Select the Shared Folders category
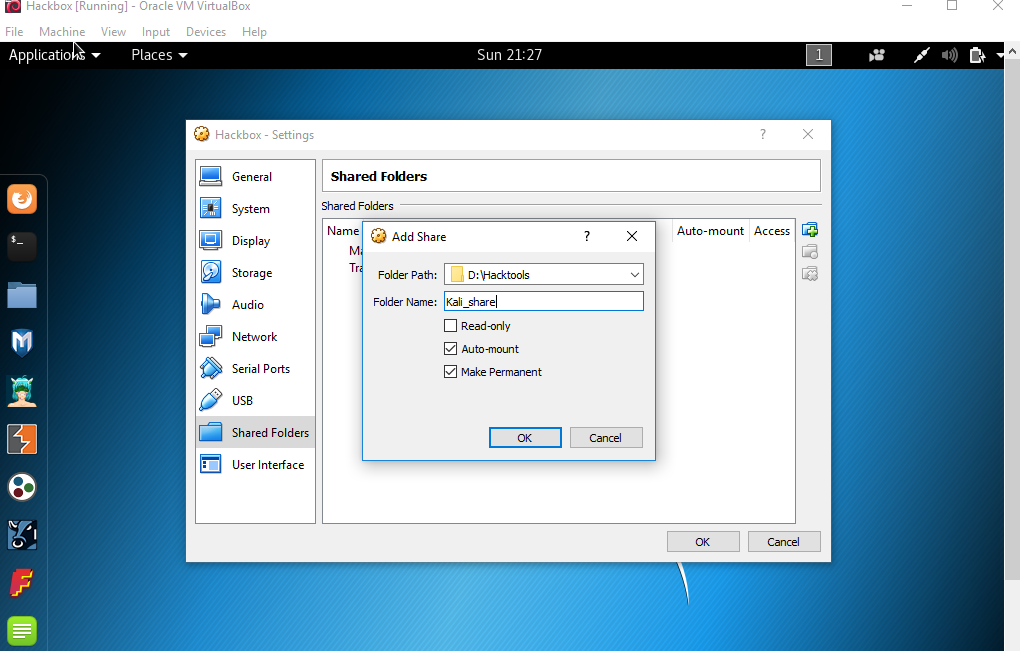1020x651 pixels. pyautogui.click(x=255, y=432)
